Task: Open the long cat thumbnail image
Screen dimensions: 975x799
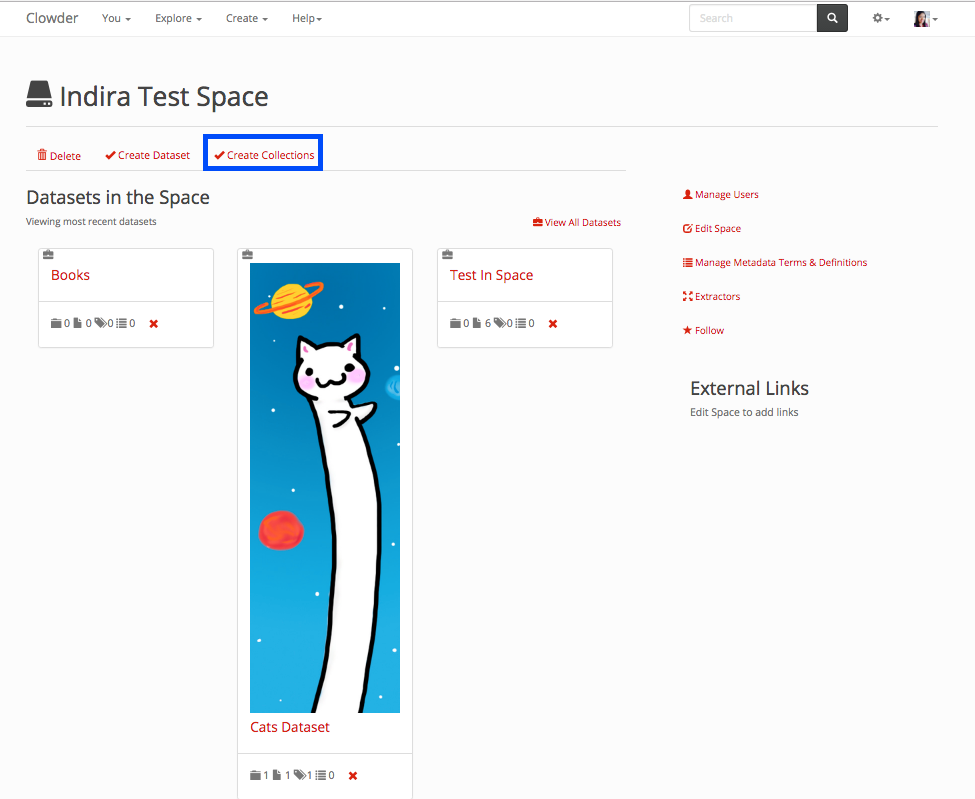Action: pos(325,487)
